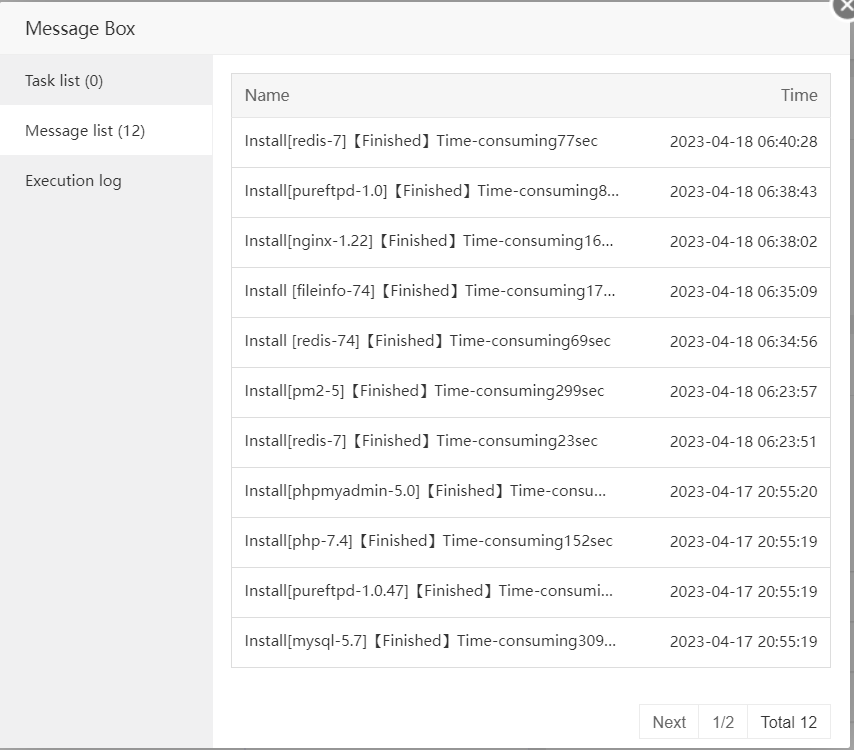
Task: Select the fileinfo-74 install message
Action: 430,292
